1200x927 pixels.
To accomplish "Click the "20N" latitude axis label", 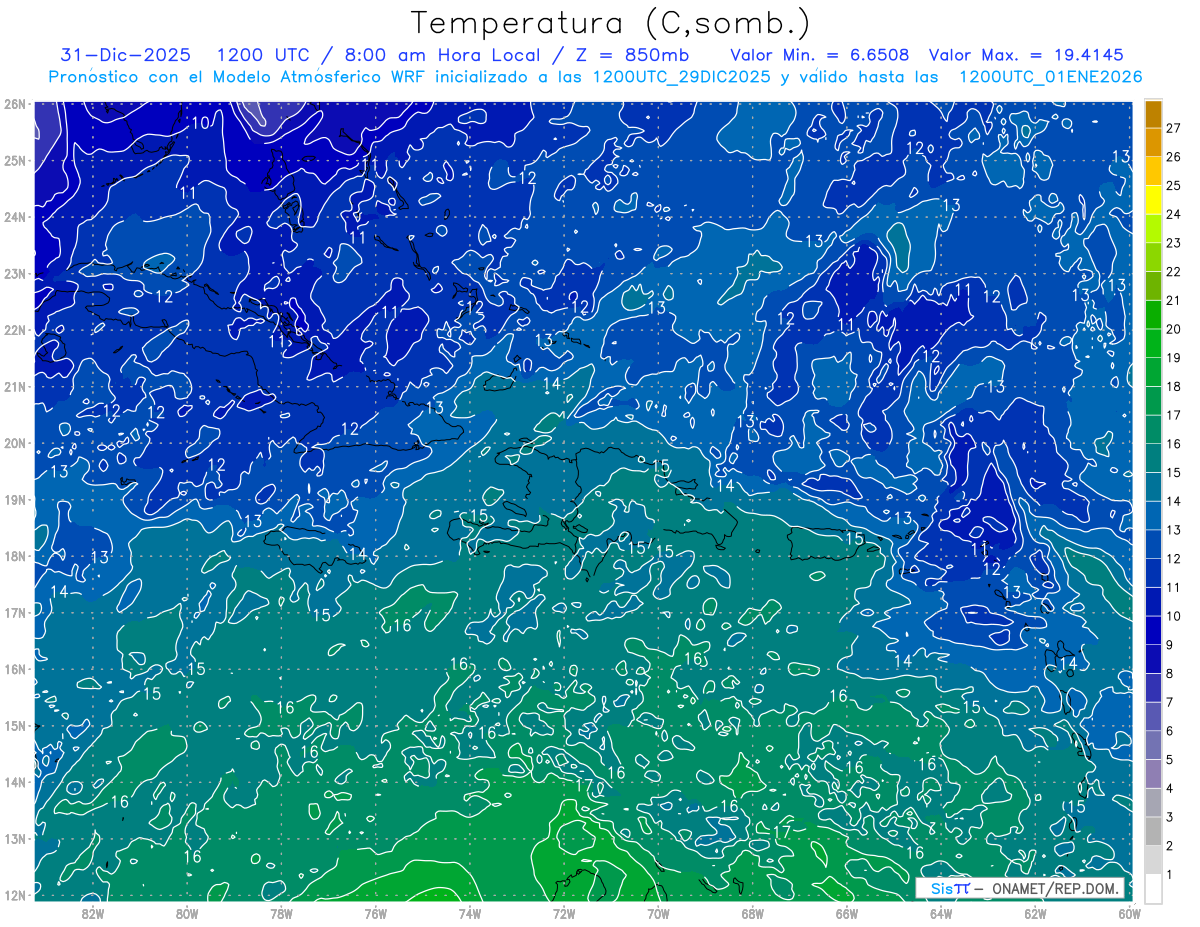I will coord(15,443).
